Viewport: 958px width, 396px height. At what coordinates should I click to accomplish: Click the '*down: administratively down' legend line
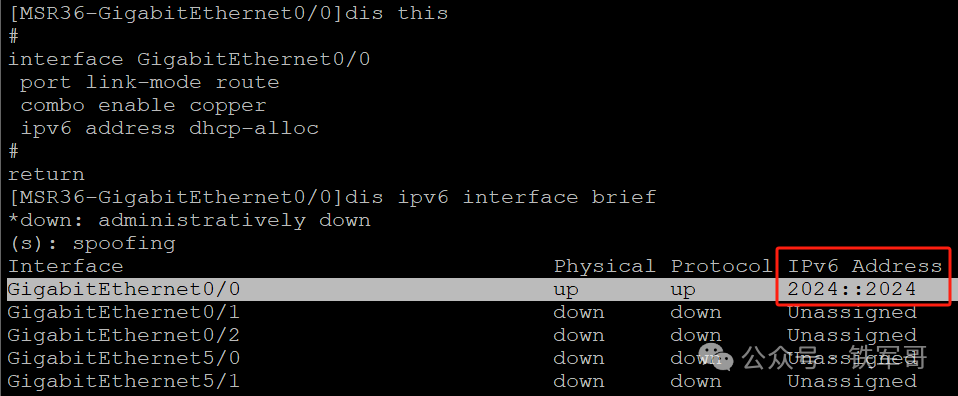[x=189, y=220]
